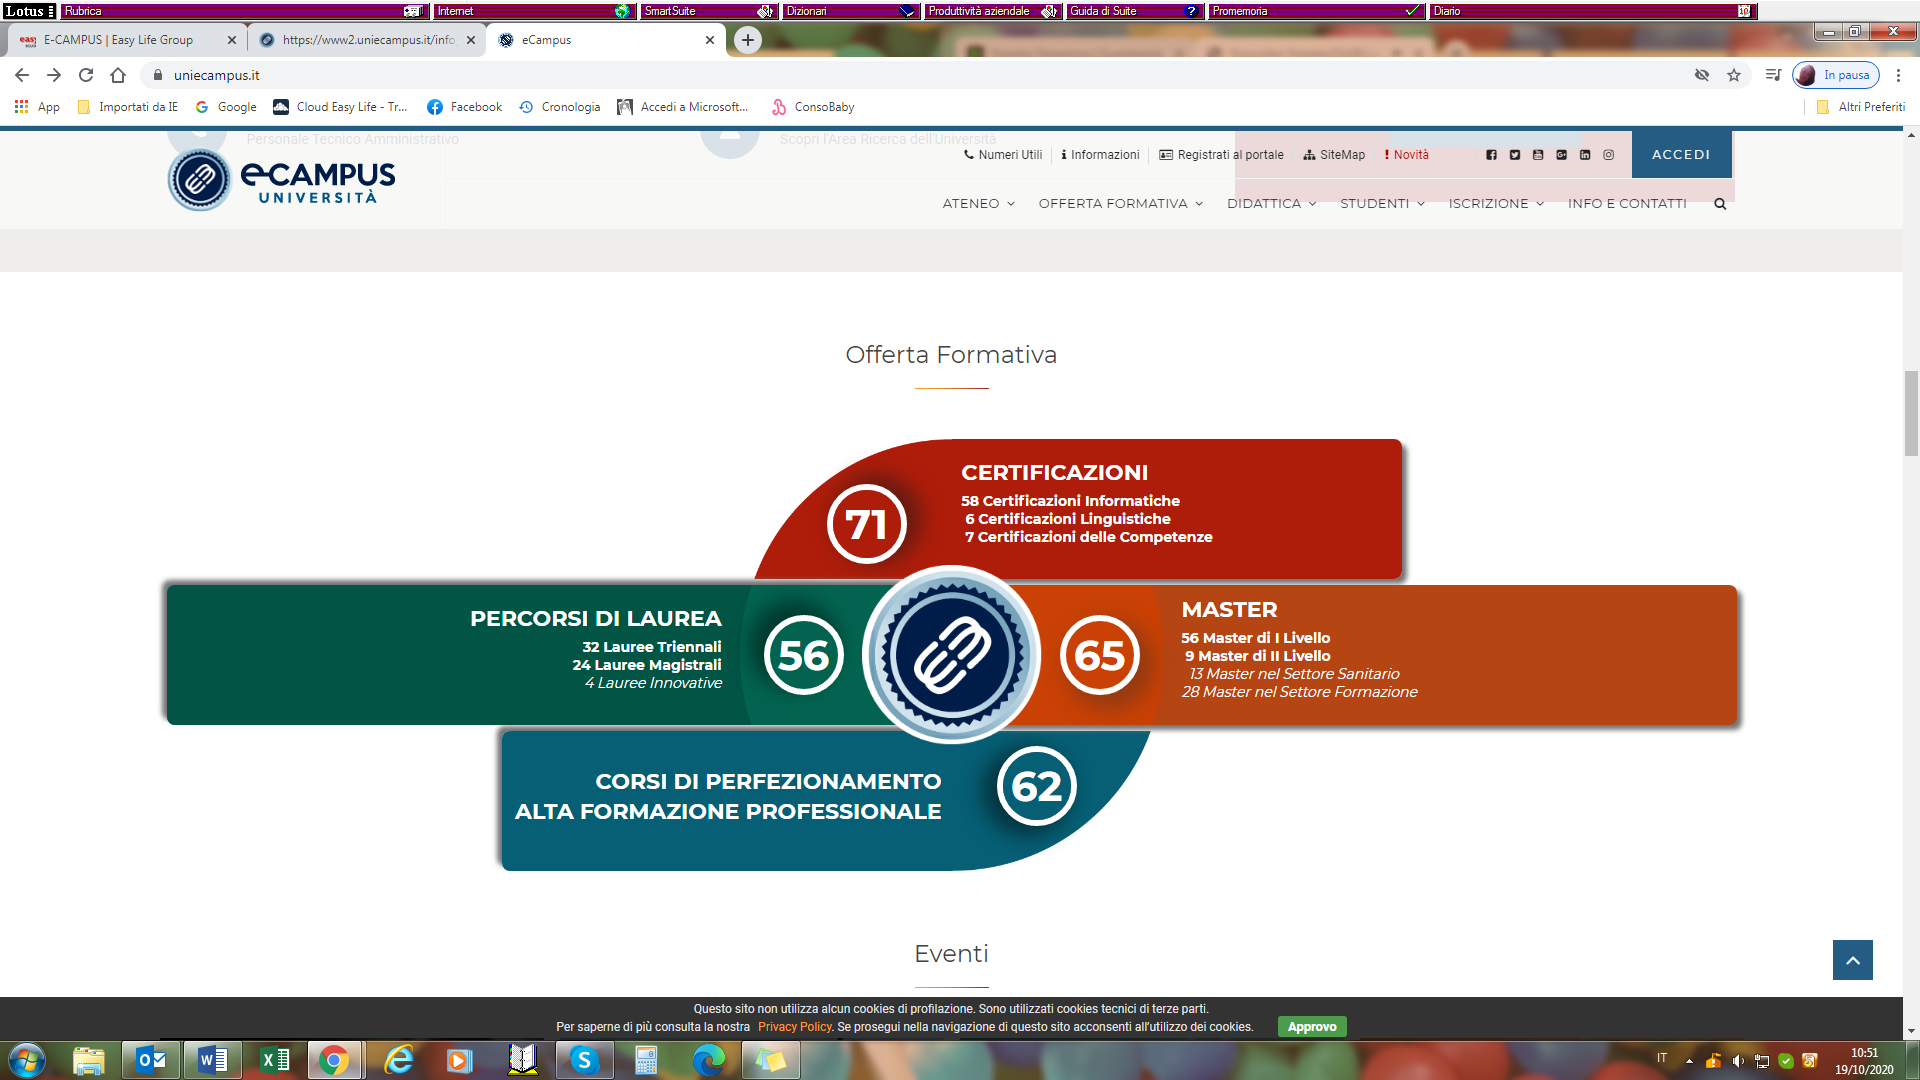Open Outlook from the taskbar
Viewport: 1920px width, 1080px height.
tap(151, 1060)
